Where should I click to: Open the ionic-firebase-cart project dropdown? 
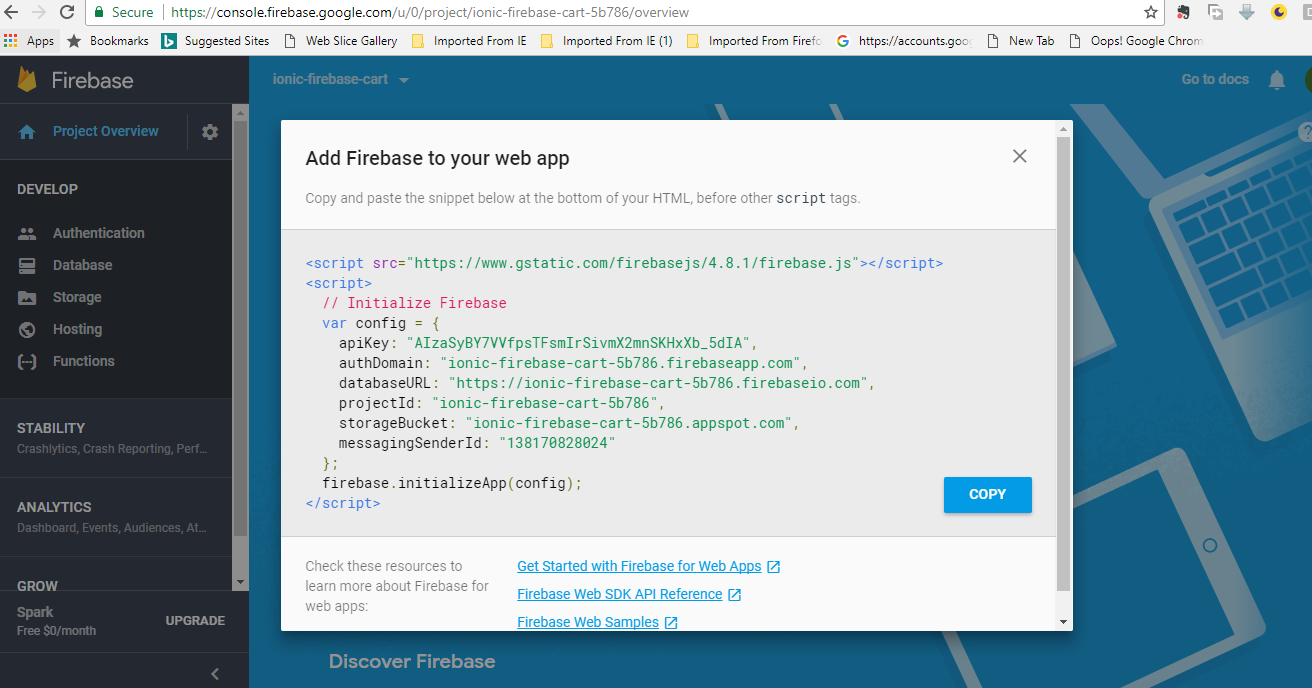tap(341, 80)
